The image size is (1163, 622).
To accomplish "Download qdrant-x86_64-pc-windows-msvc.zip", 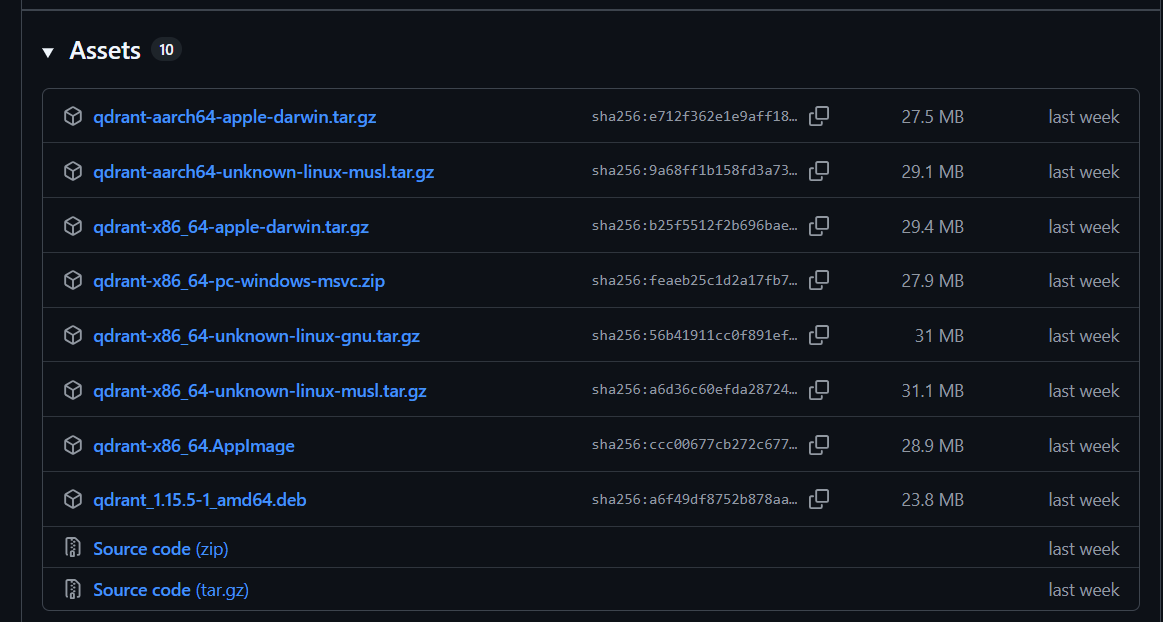I will [238, 281].
